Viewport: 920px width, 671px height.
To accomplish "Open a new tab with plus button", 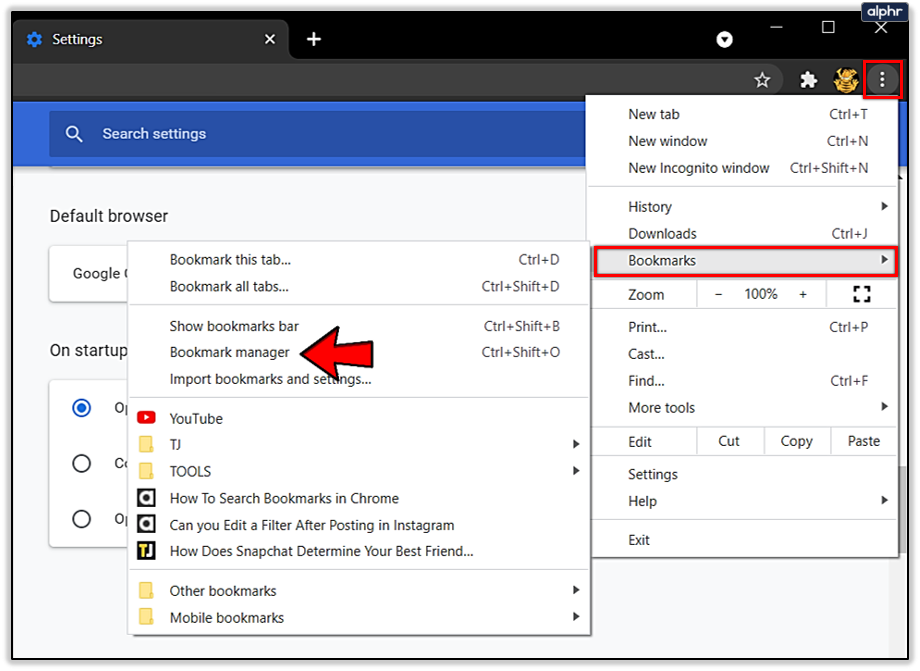I will (314, 39).
